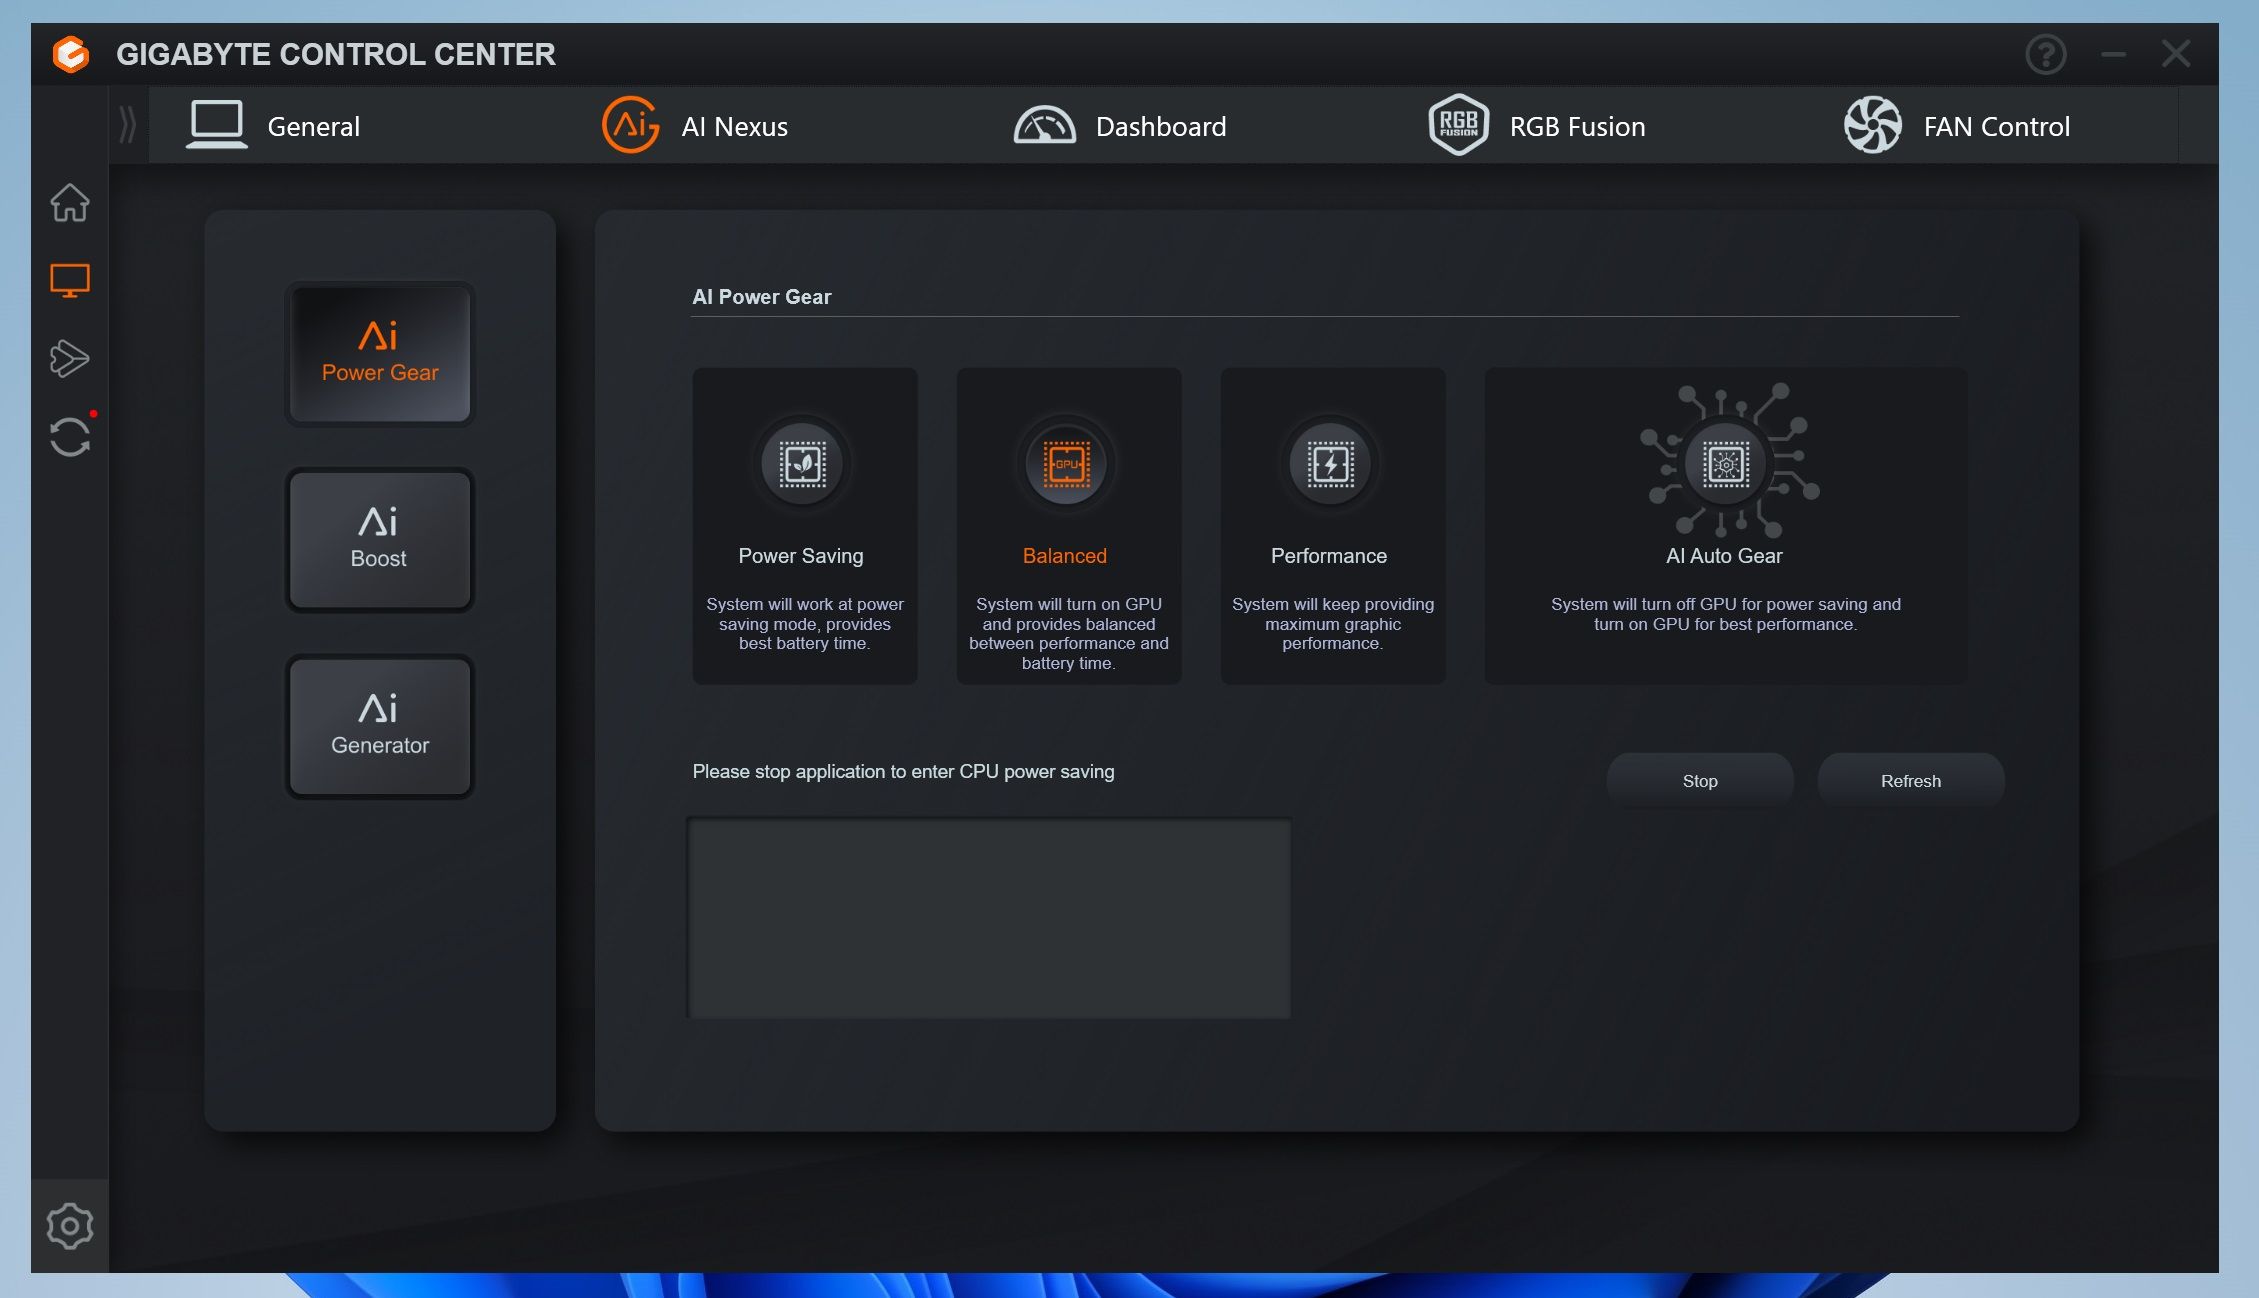Image resolution: width=2259 pixels, height=1298 pixels.
Task: Click the Performance lightning chip icon
Action: click(1330, 464)
